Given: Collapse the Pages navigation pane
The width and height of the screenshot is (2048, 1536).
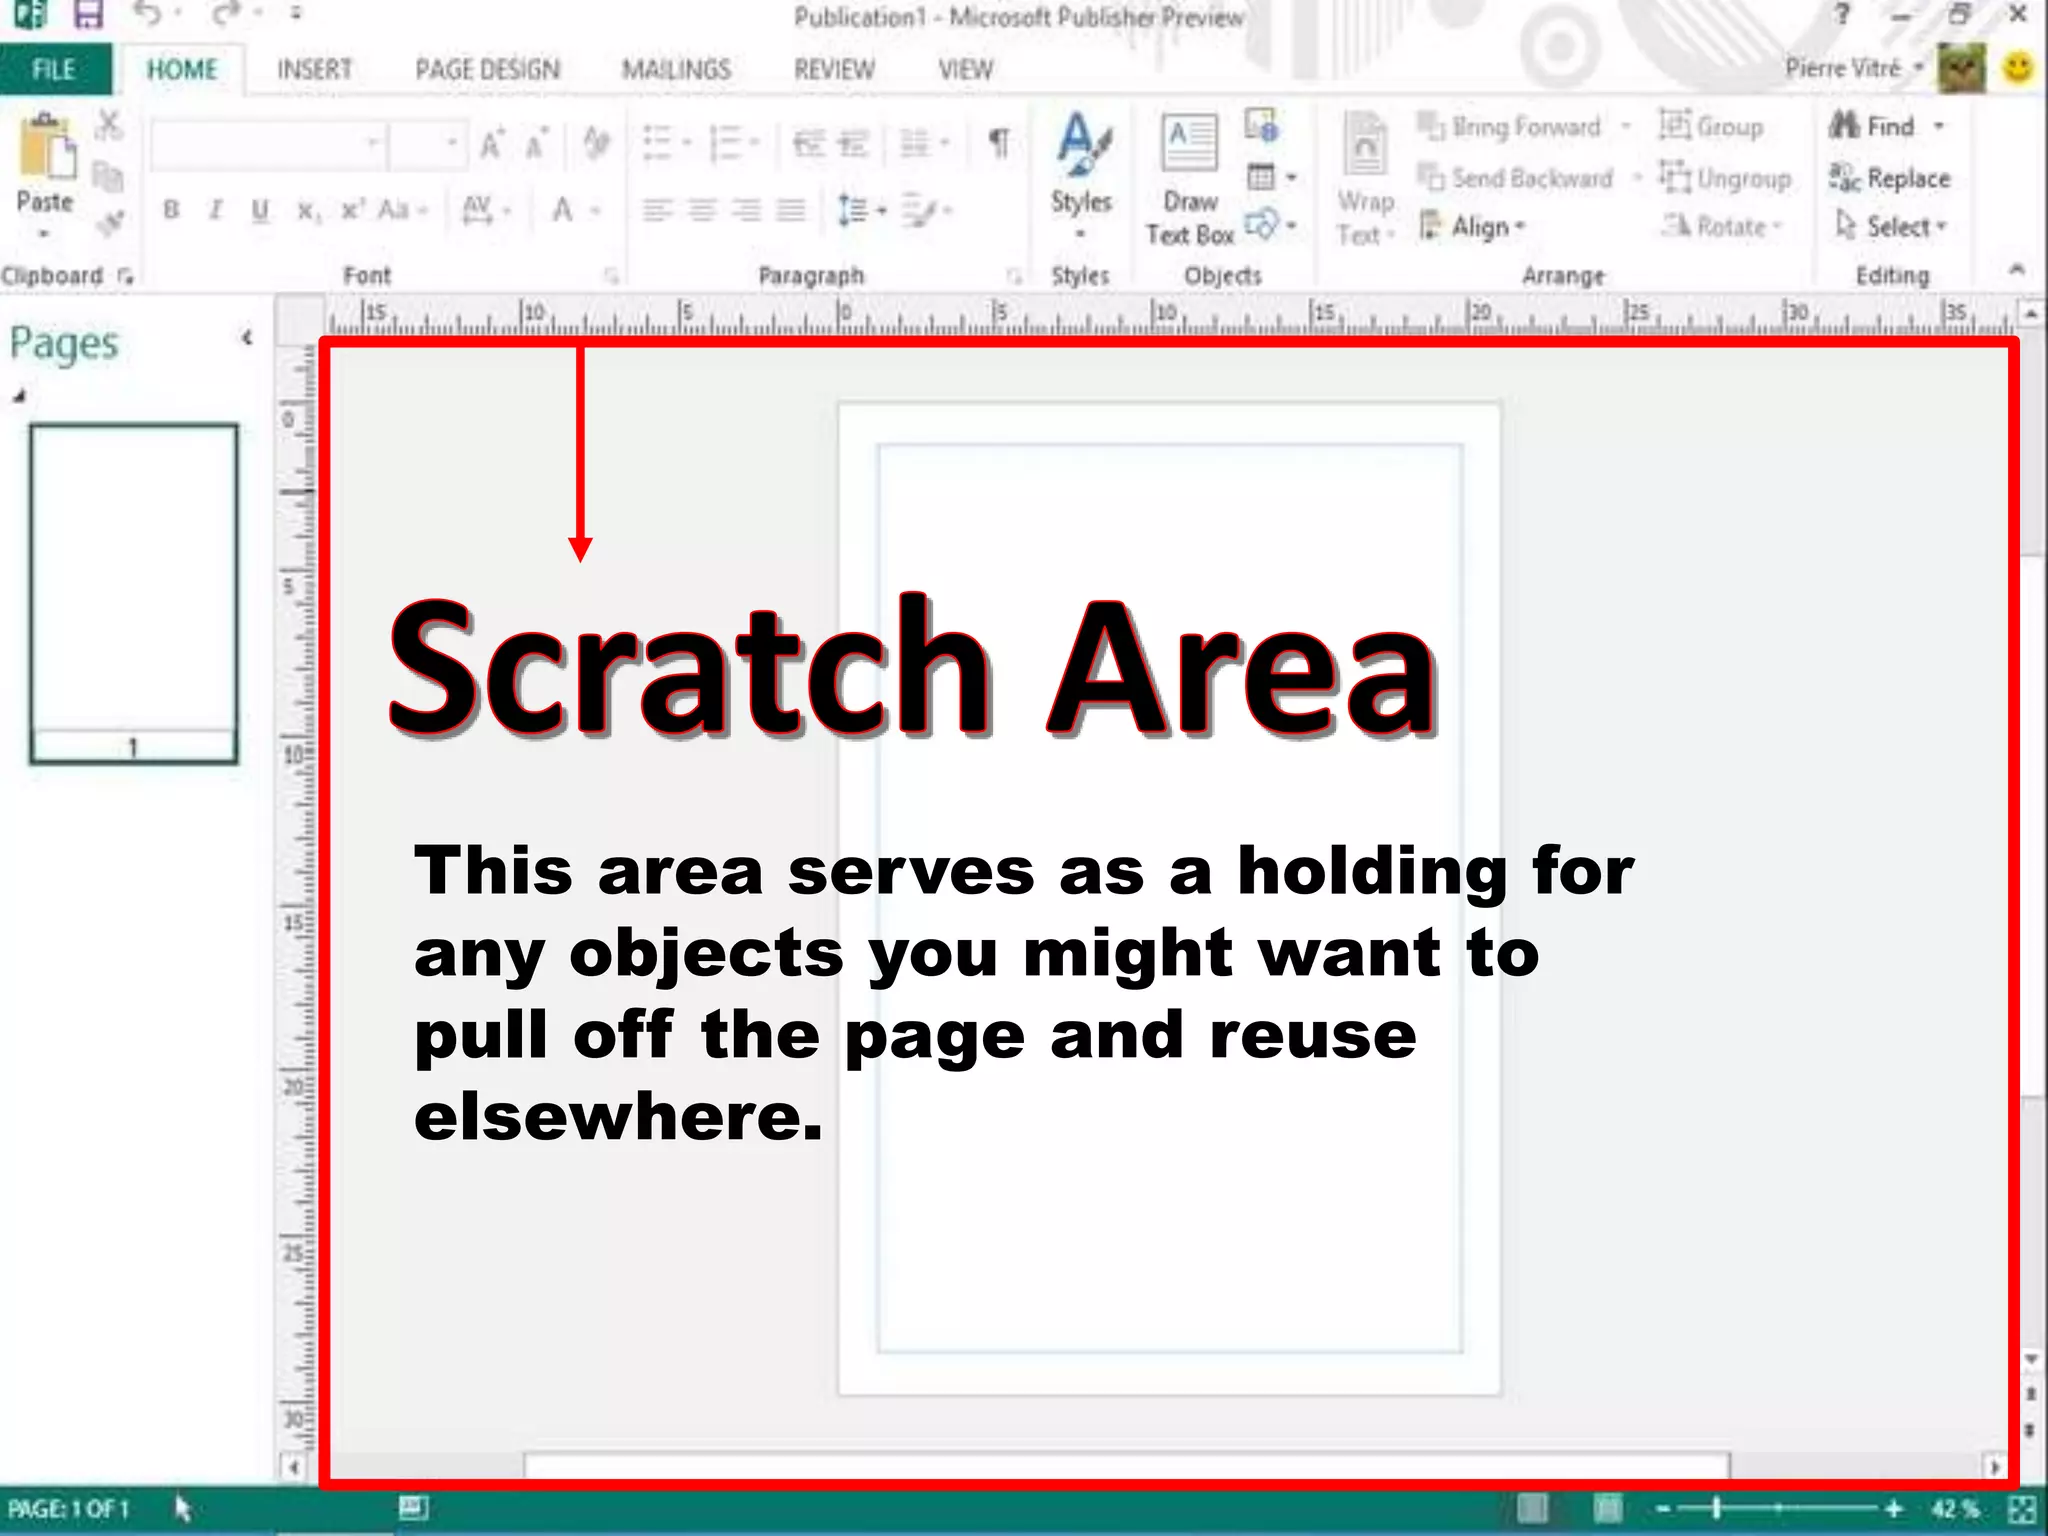Looking at the screenshot, I should 246,338.
